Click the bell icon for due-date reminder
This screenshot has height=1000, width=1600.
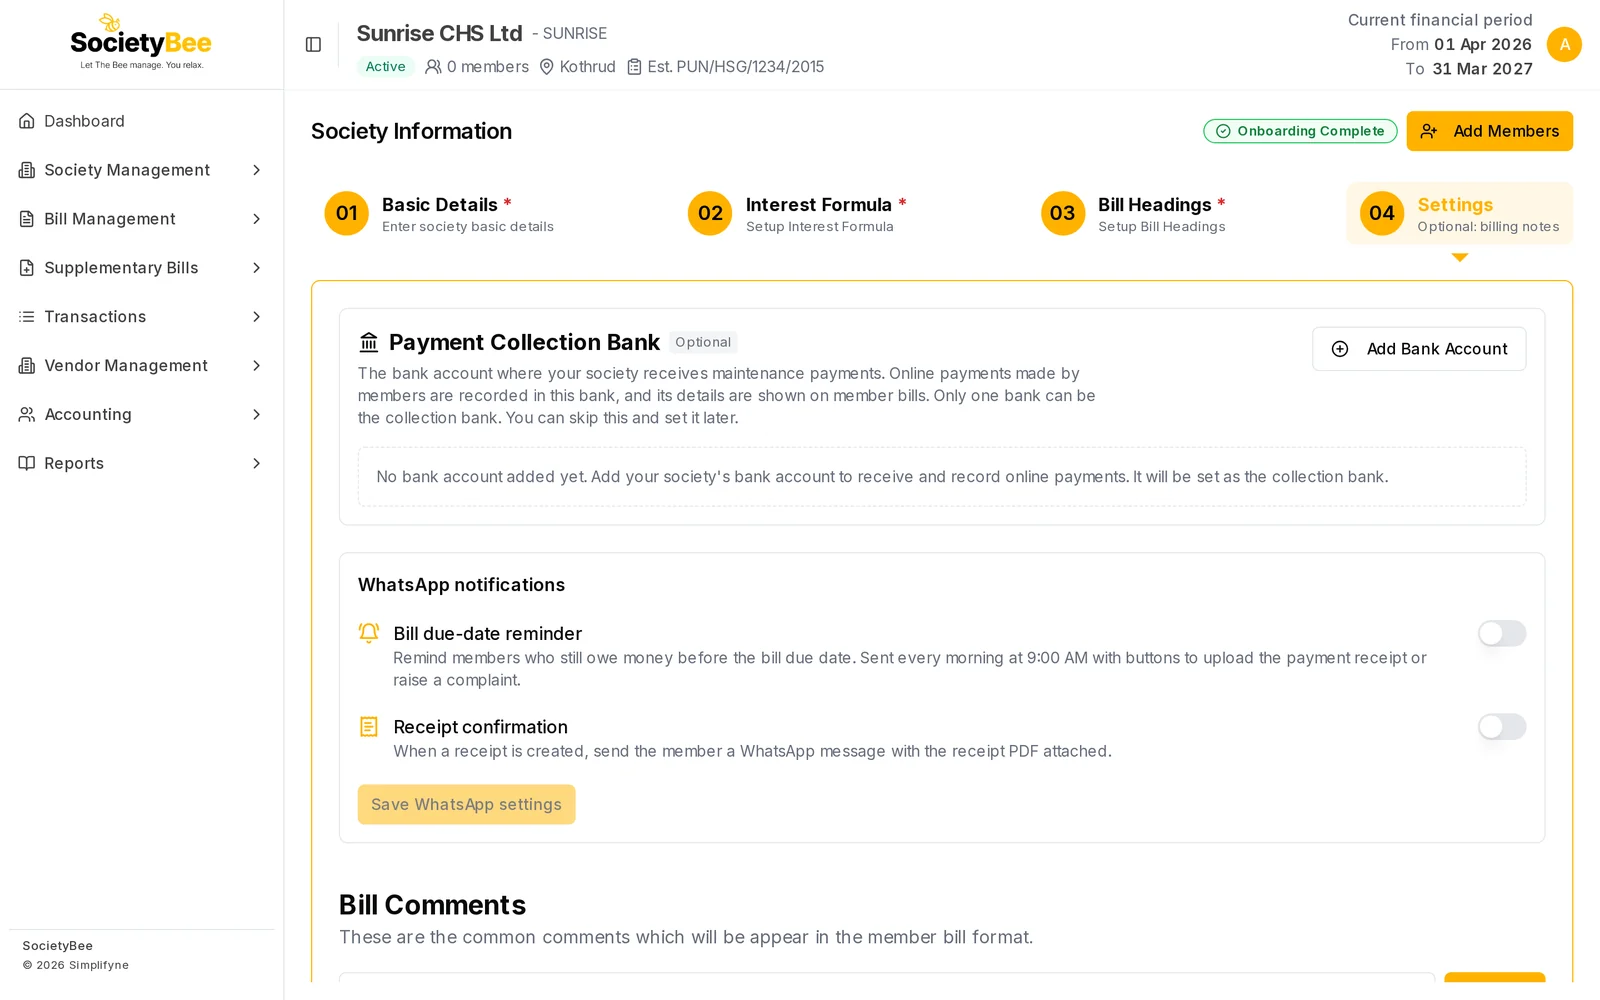(369, 633)
